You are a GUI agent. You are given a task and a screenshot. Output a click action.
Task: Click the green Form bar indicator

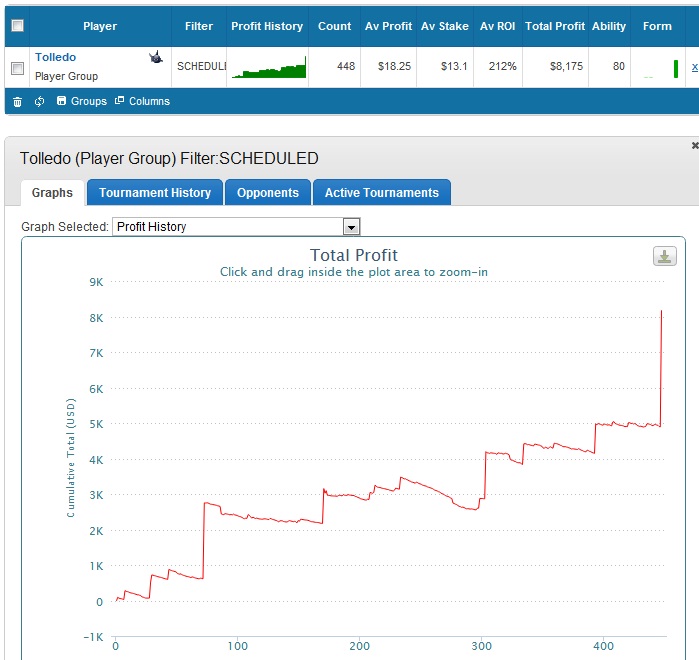tap(676, 69)
